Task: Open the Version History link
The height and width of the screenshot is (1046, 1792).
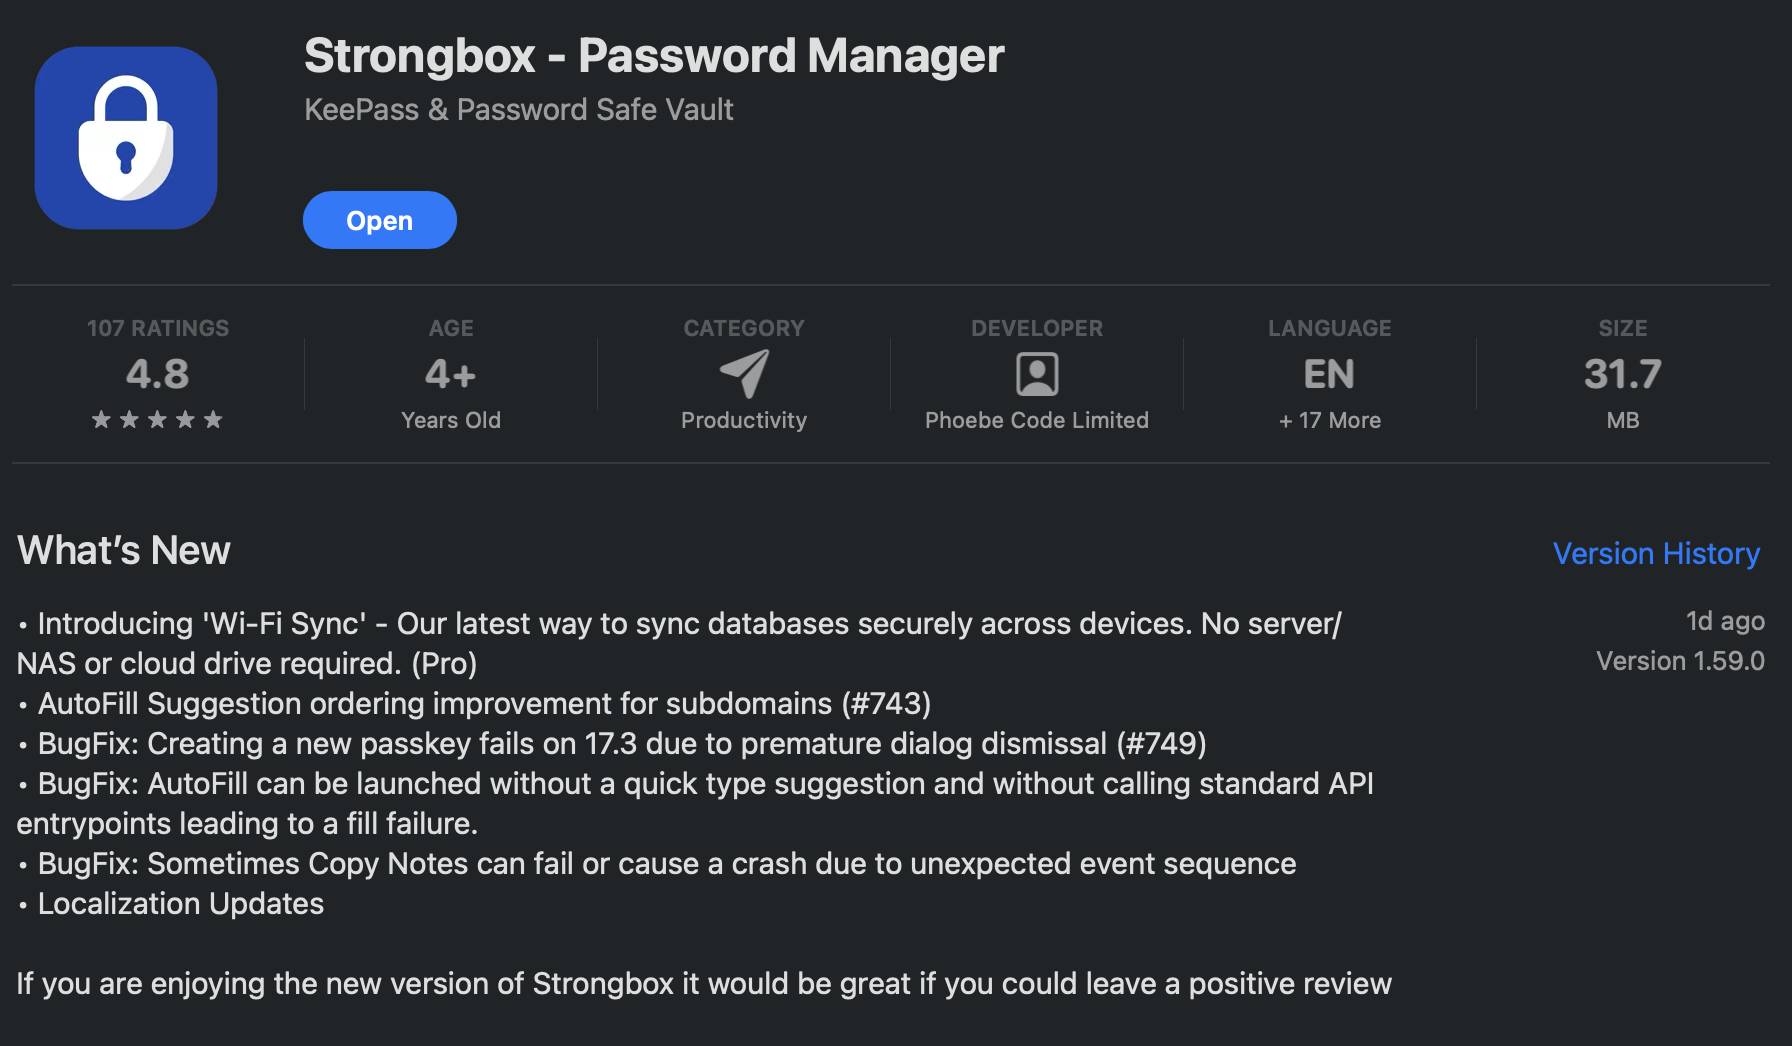Action: pyautogui.click(x=1655, y=553)
